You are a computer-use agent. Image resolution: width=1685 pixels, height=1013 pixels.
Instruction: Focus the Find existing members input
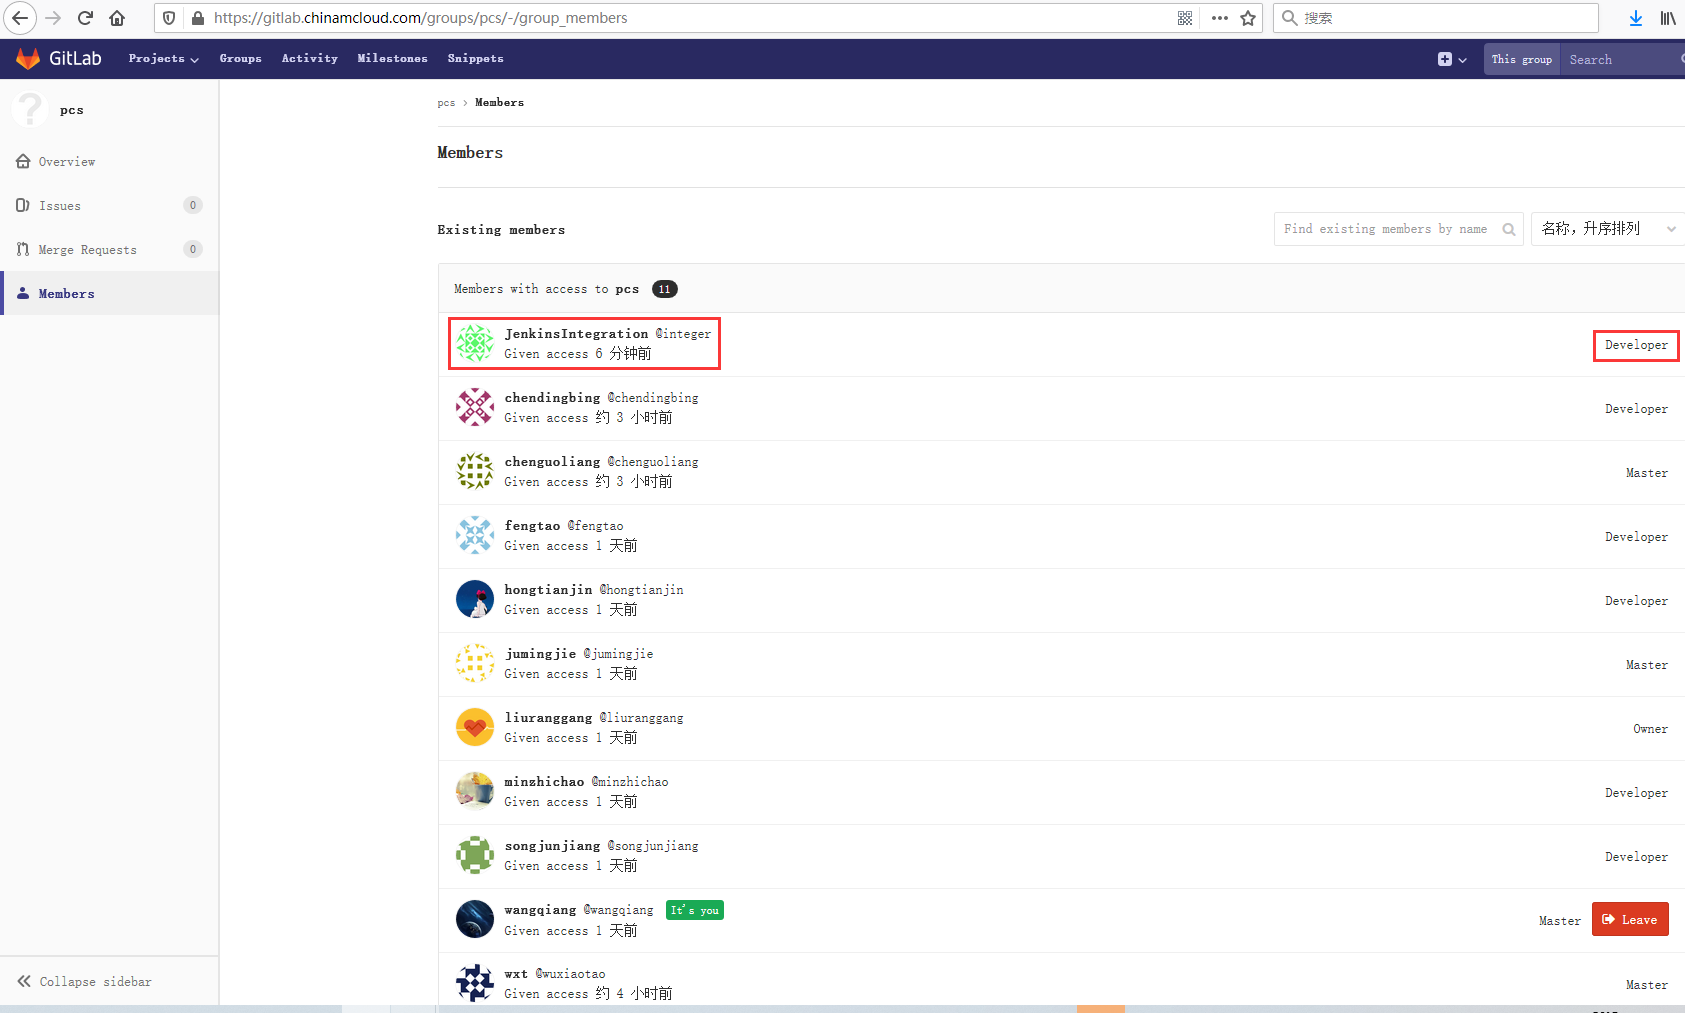(1385, 229)
